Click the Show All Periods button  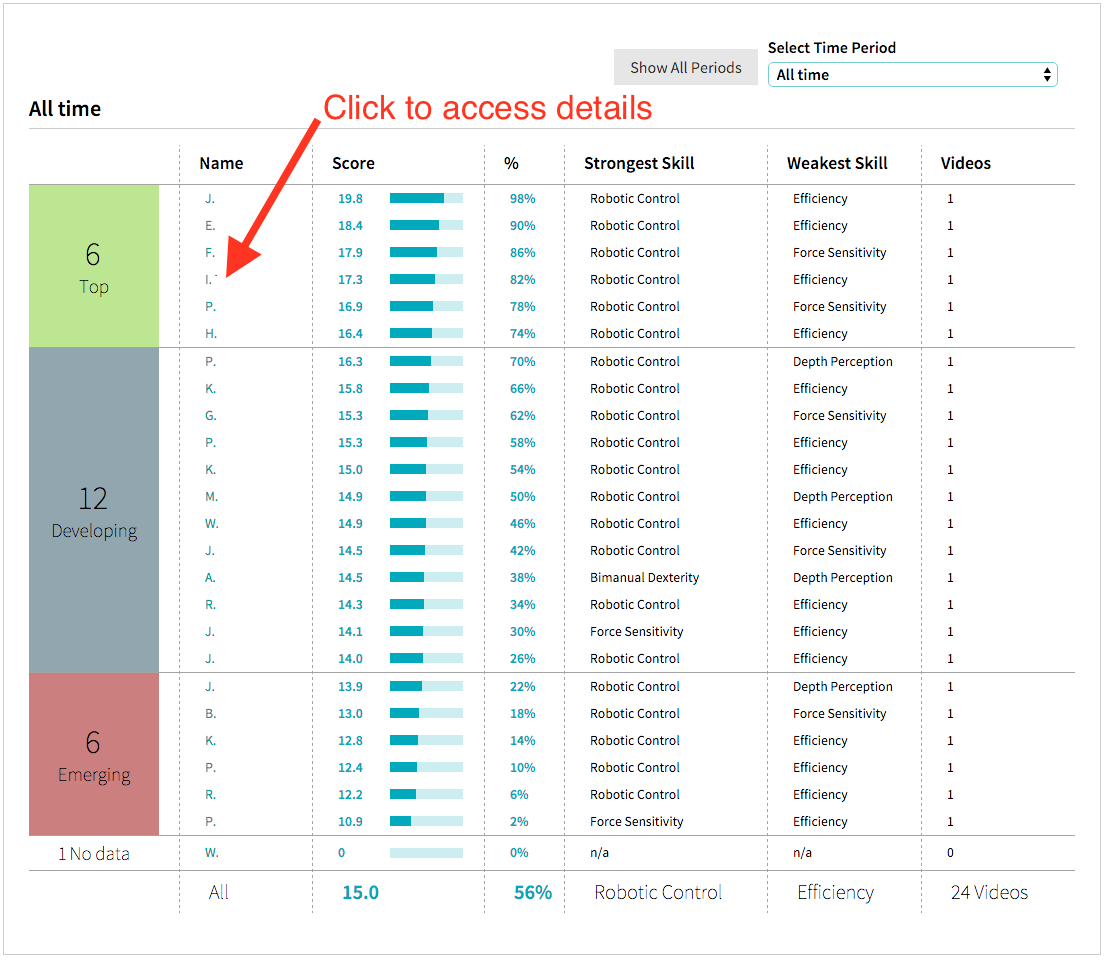(x=685, y=68)
